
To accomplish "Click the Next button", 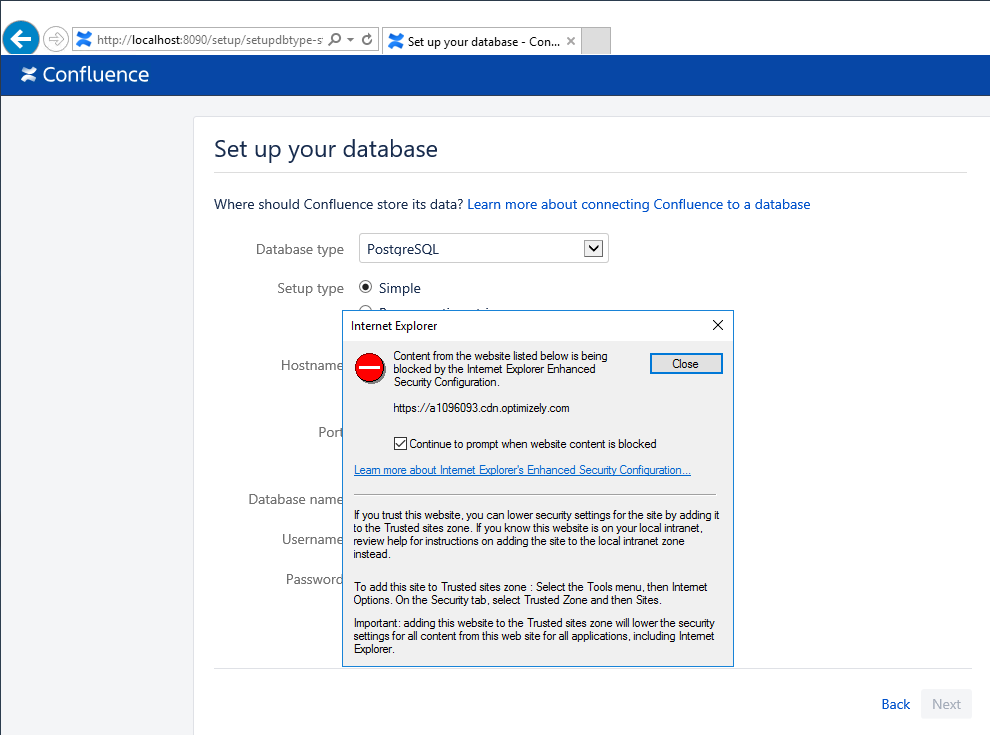I will pos(946,704).
